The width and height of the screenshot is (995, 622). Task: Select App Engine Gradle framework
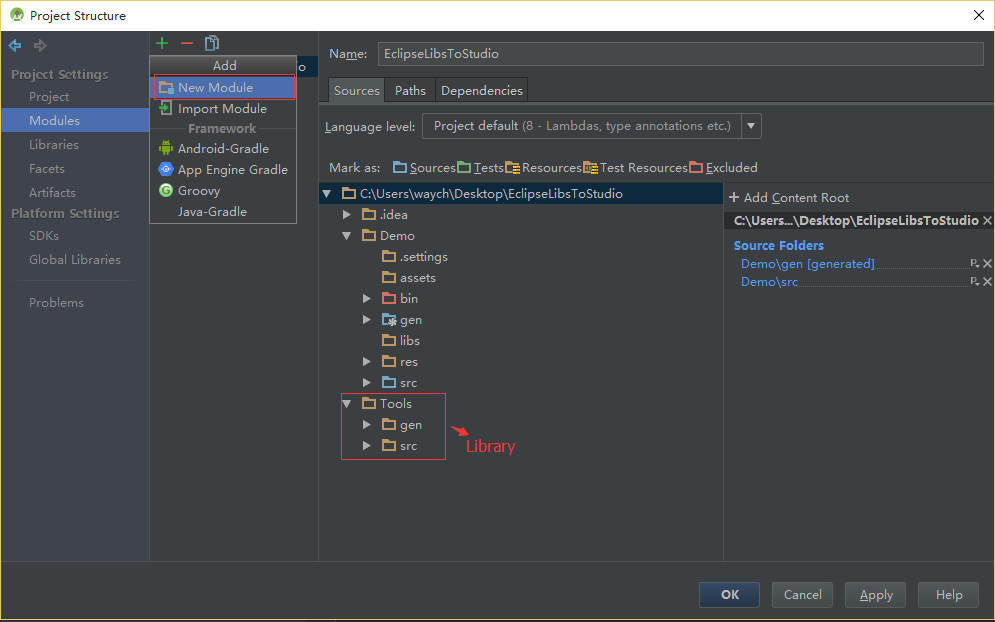click(223, 169)
